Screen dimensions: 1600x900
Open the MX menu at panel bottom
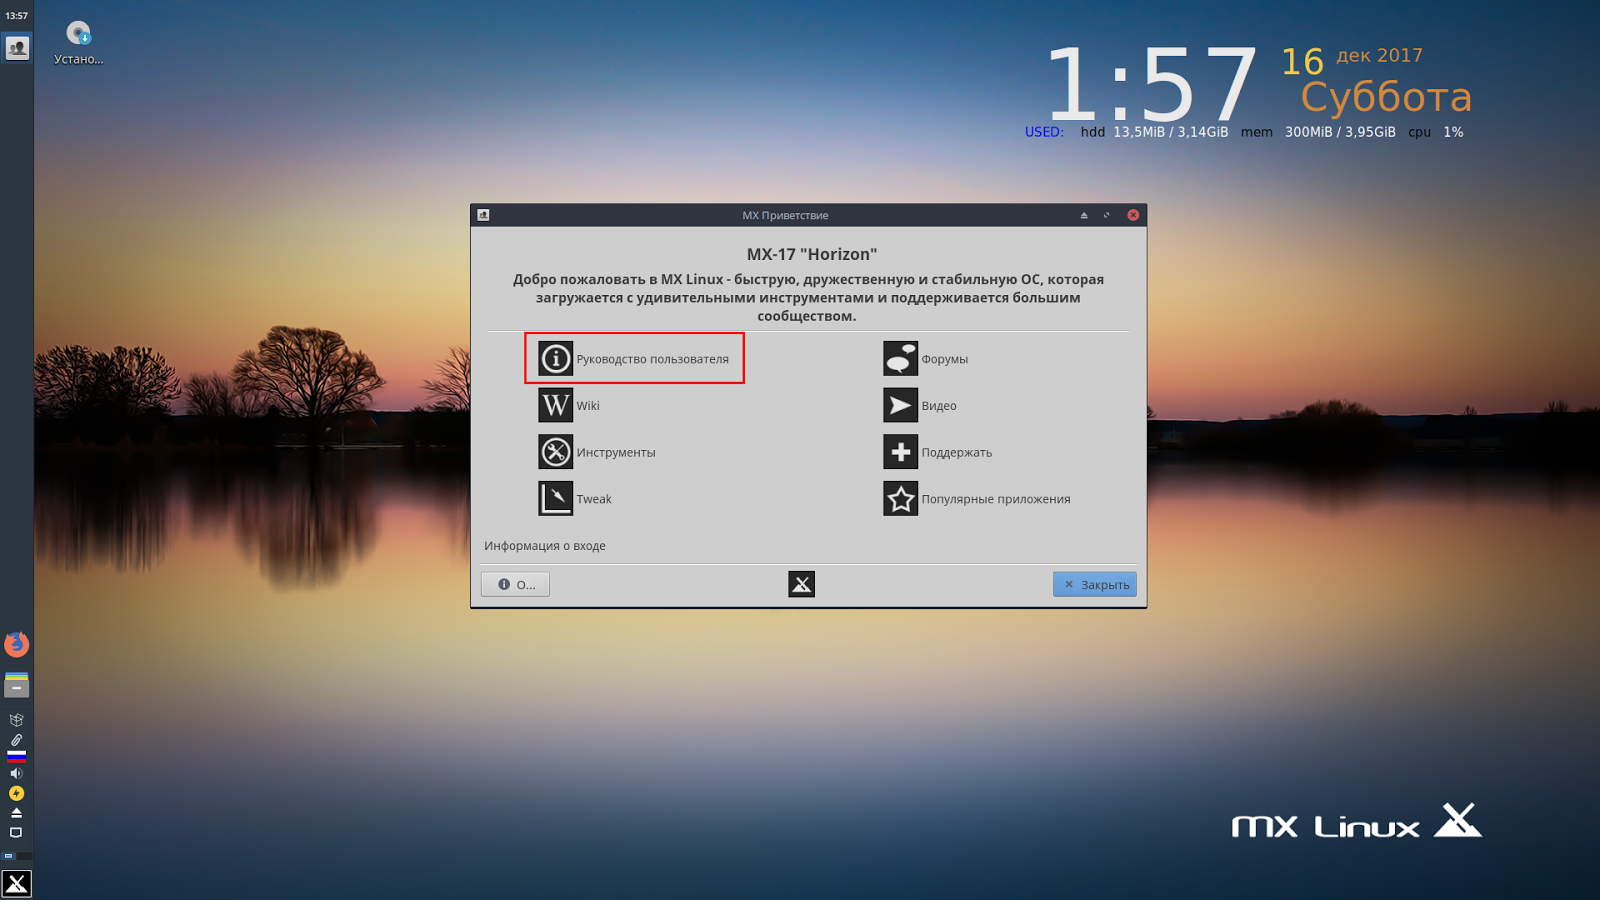(16, 882)
